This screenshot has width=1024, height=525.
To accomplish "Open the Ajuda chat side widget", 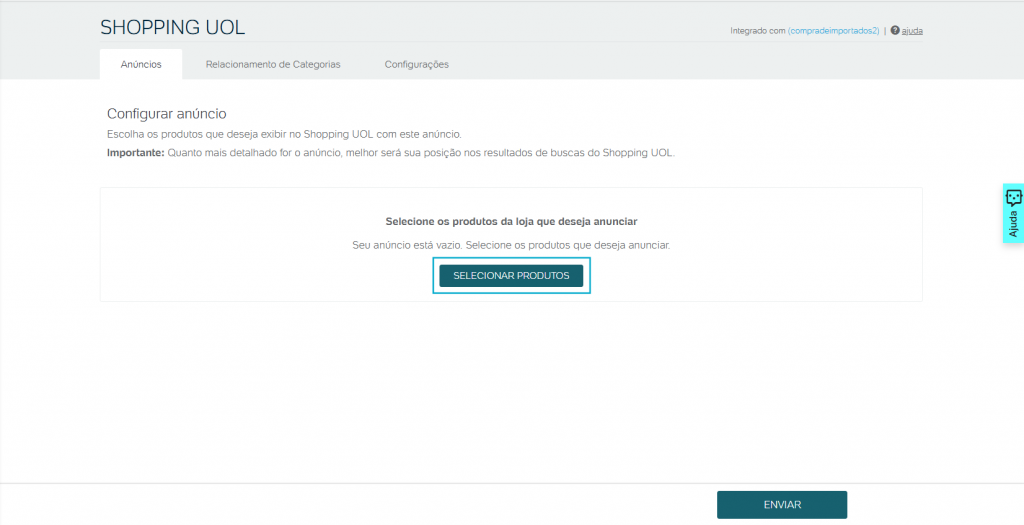I will click(1013, 213).
